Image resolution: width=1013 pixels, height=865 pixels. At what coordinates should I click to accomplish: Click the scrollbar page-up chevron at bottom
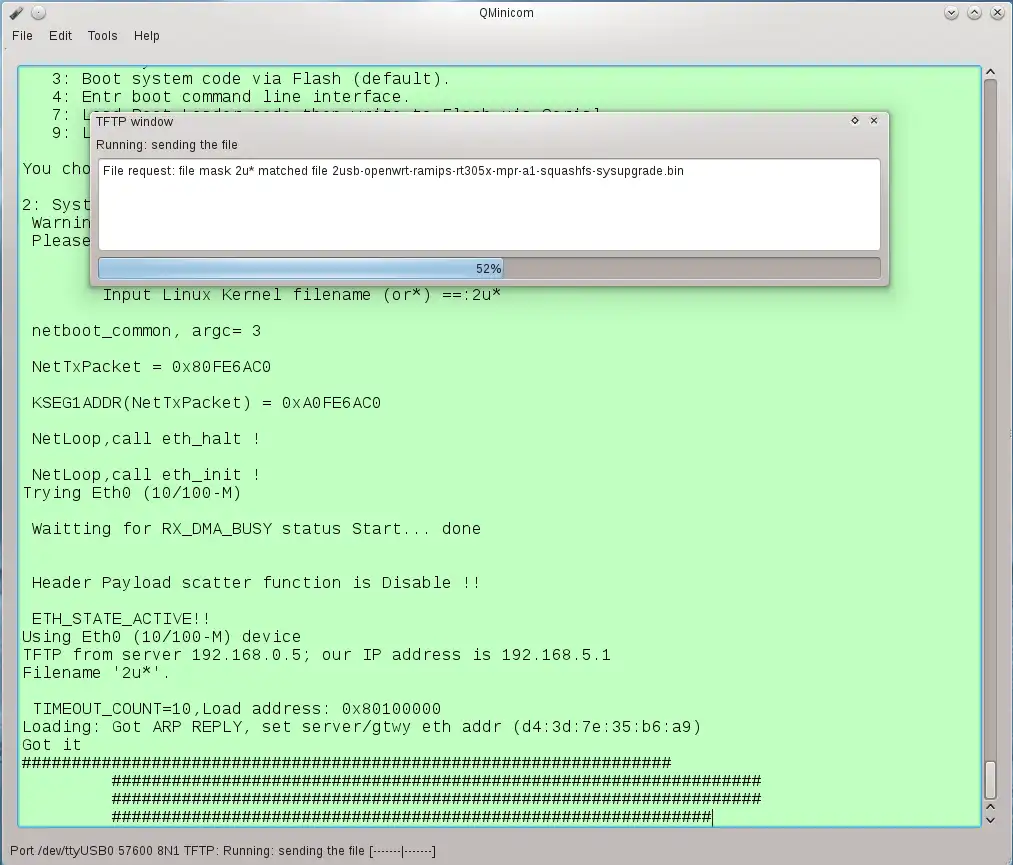(990, 807)
